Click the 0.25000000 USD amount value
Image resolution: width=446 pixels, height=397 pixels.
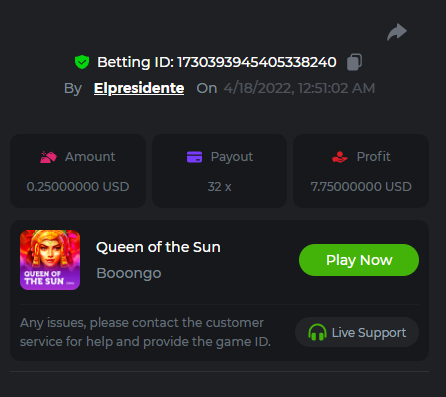pyautogui.click(x=78, y=187)
